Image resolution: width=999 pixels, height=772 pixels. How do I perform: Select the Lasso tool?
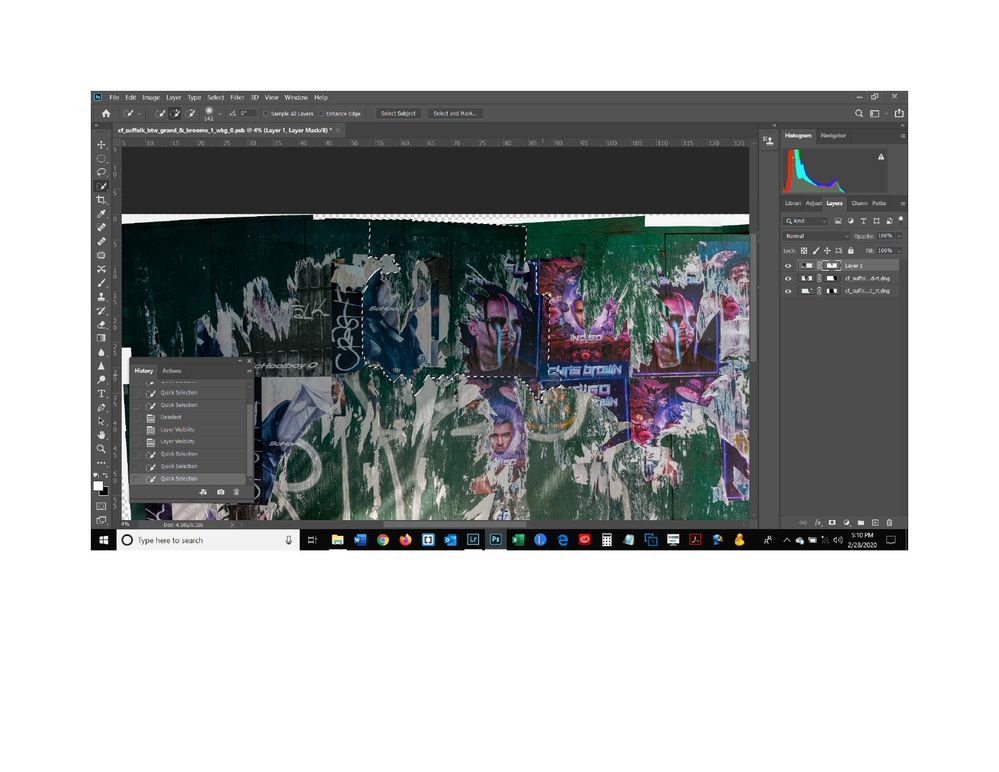coord(101,172)
